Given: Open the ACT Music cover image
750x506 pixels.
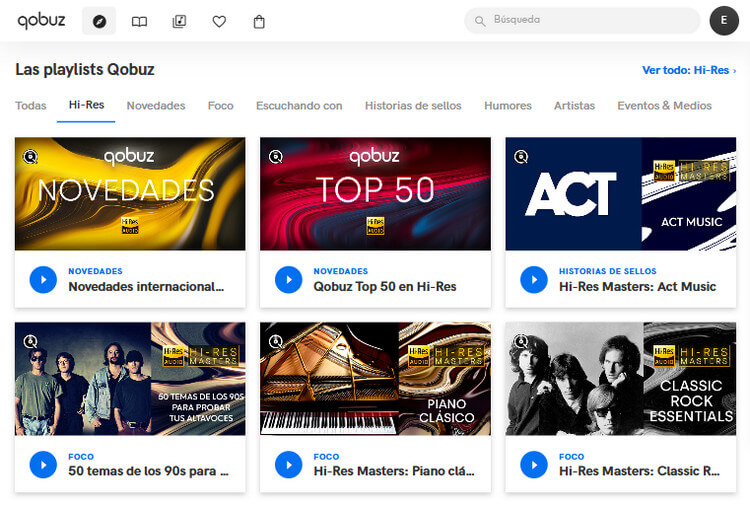Looking at the screenshot, I should pyautogui.click(x=621, y=194).
